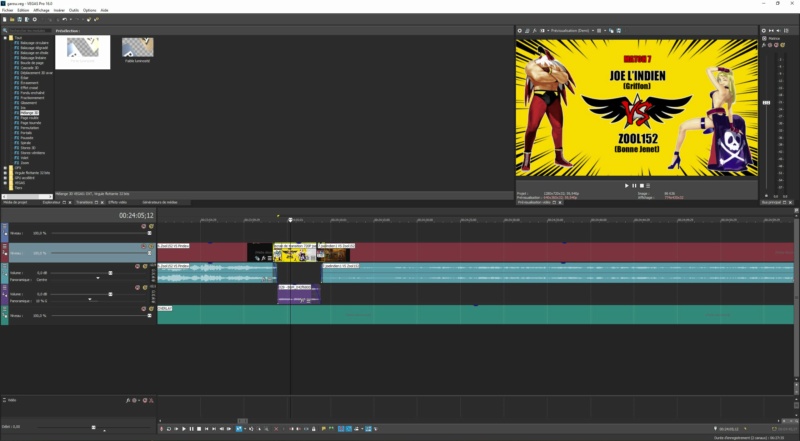The height and width of the screenshot is (441, 800).
Task: Click the first audio track Volume slider handle
Action: click(110, 273)
